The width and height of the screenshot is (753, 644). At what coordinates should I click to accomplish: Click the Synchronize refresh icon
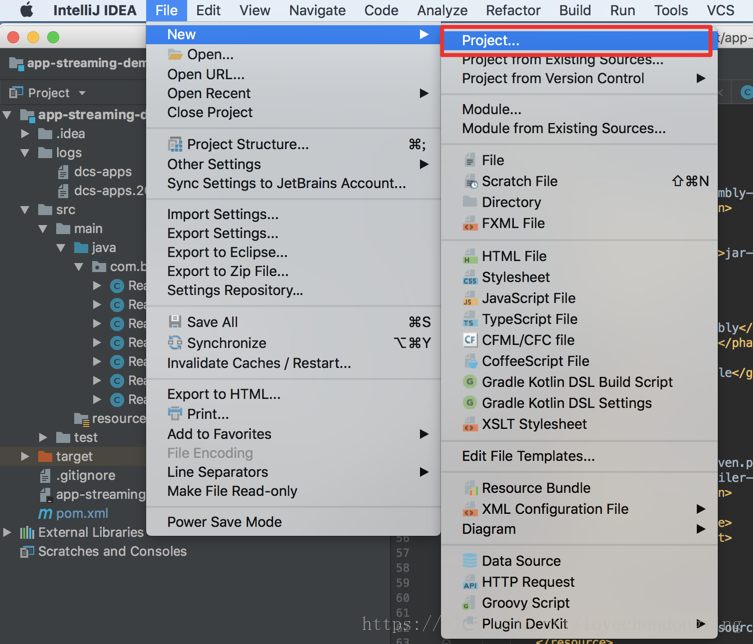(175, 343)
